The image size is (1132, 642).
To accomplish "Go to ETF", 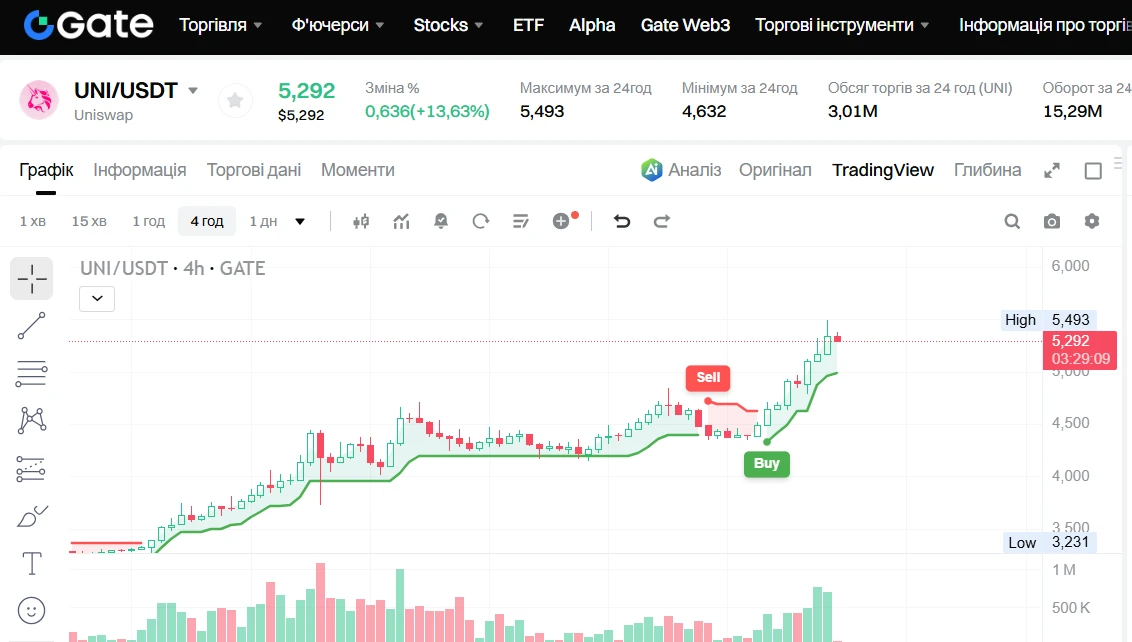I will point(528,25).
